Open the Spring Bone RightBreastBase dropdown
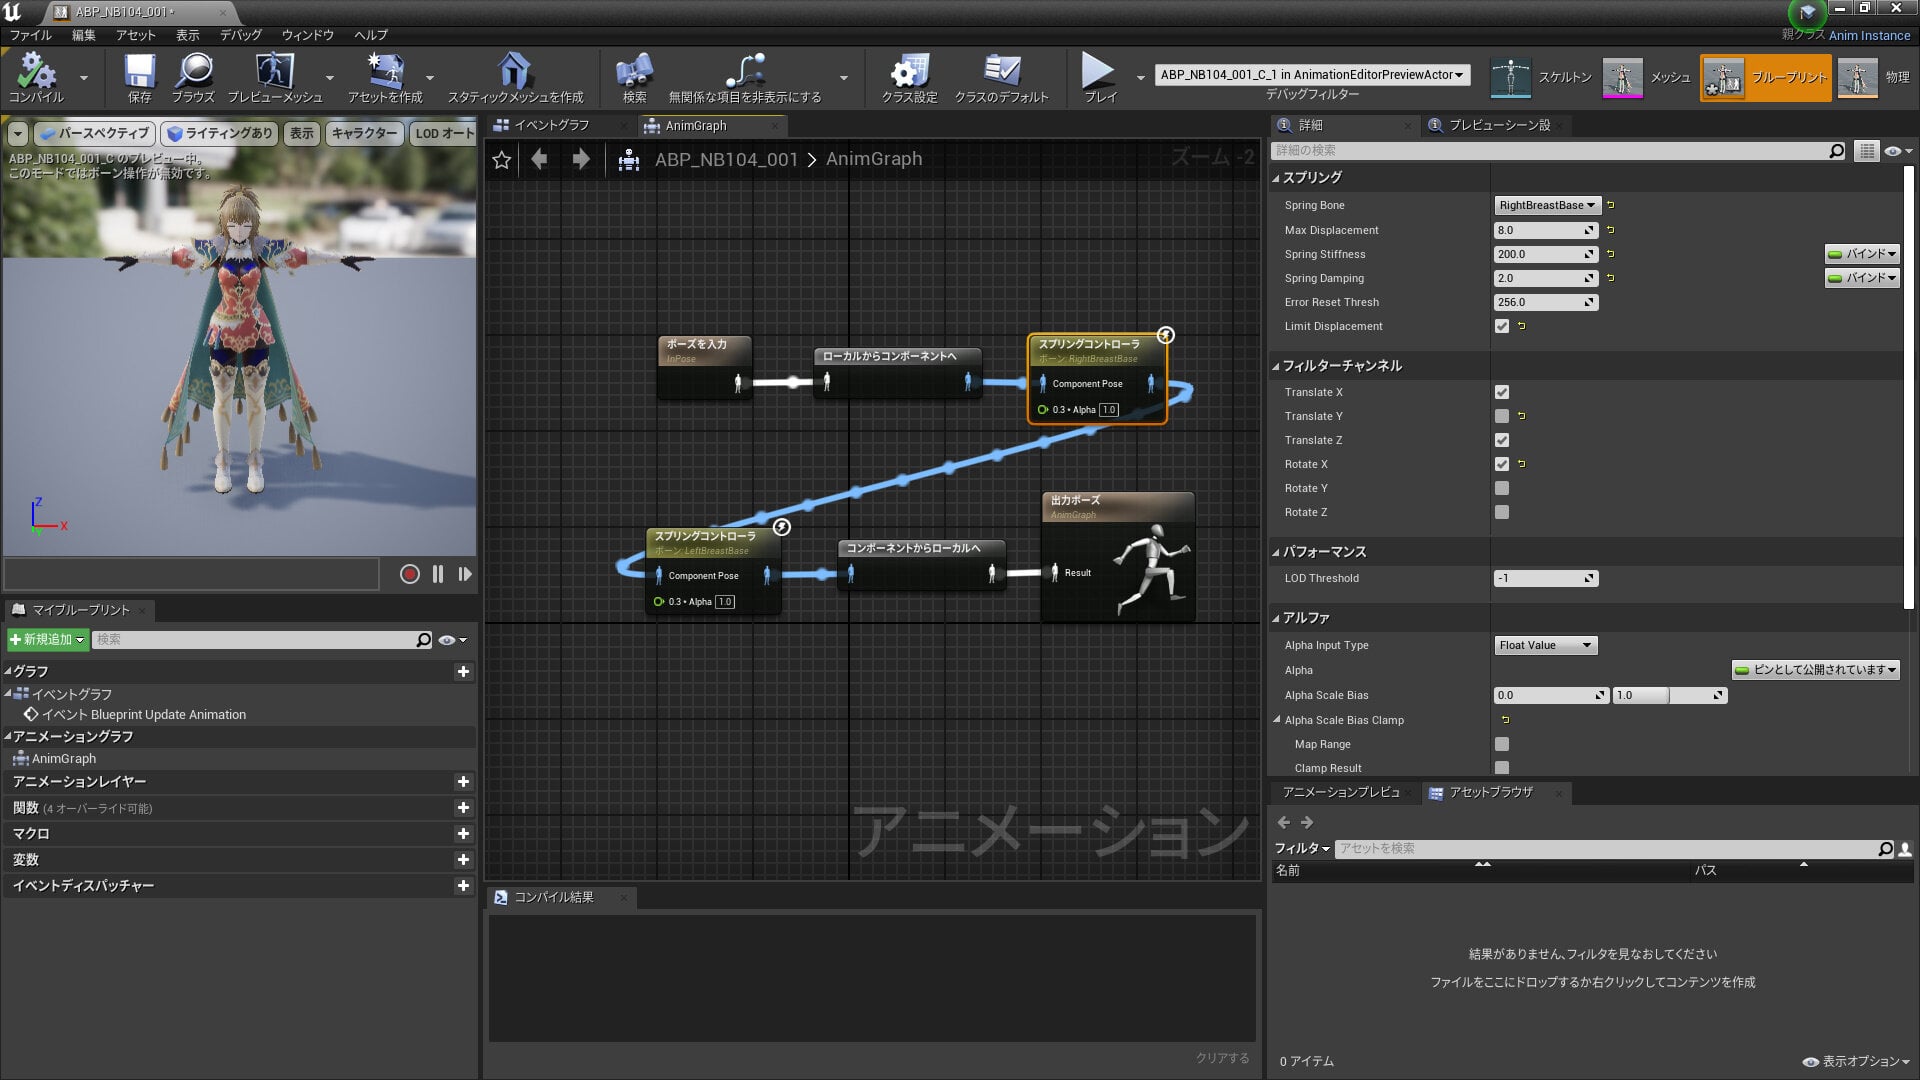The image size is (1920, 1080). pyautogui.click(x=1547, y=205)
